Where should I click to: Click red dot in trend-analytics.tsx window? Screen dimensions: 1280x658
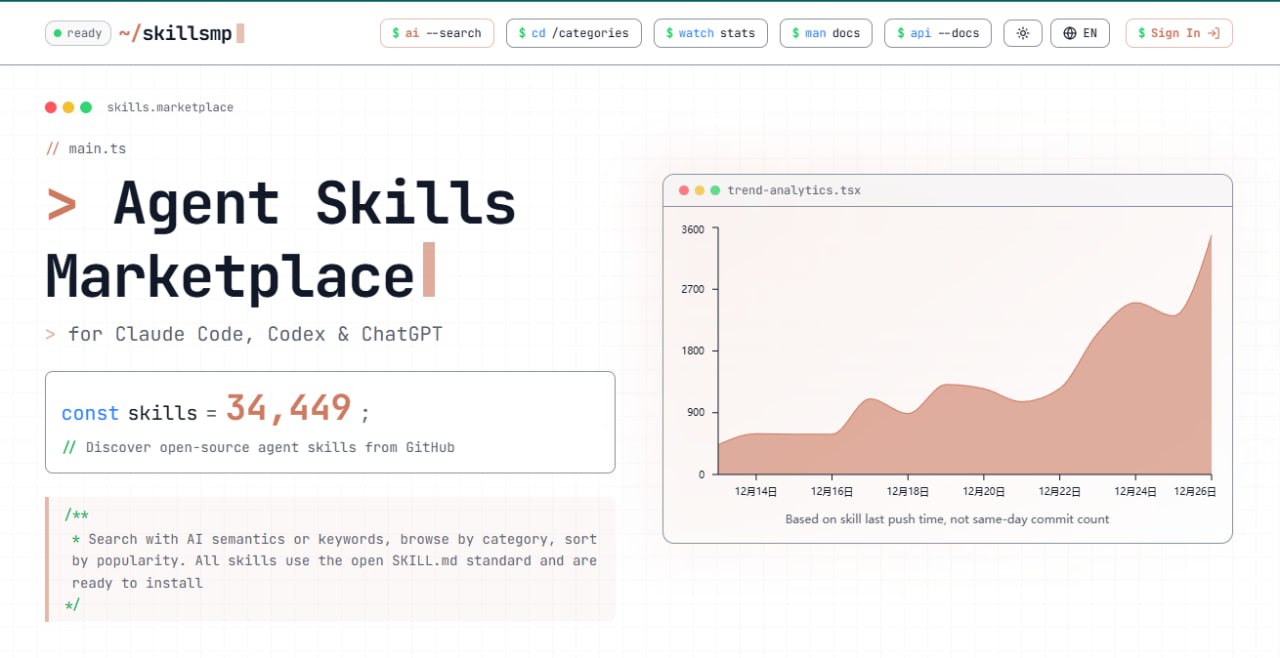click(x=684, y=190)
